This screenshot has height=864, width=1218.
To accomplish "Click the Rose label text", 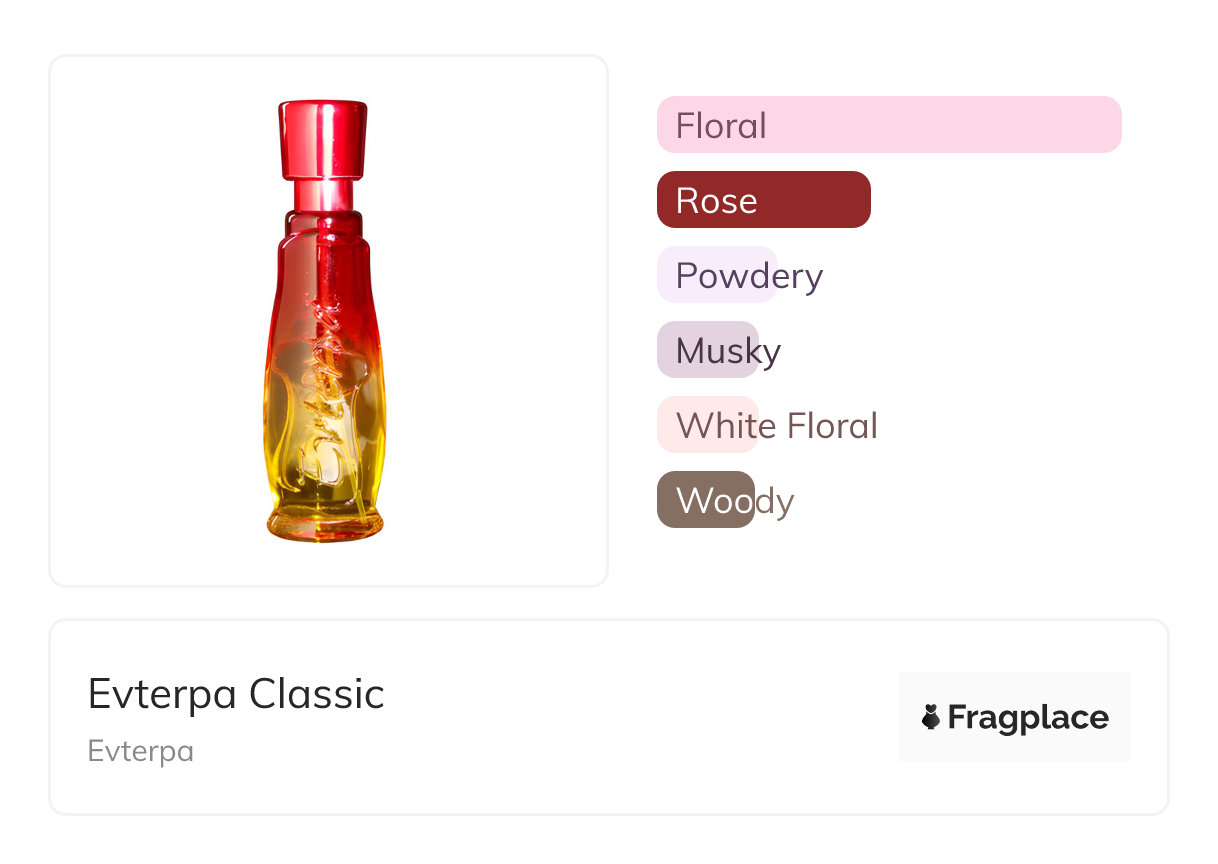I will point(716,201).
